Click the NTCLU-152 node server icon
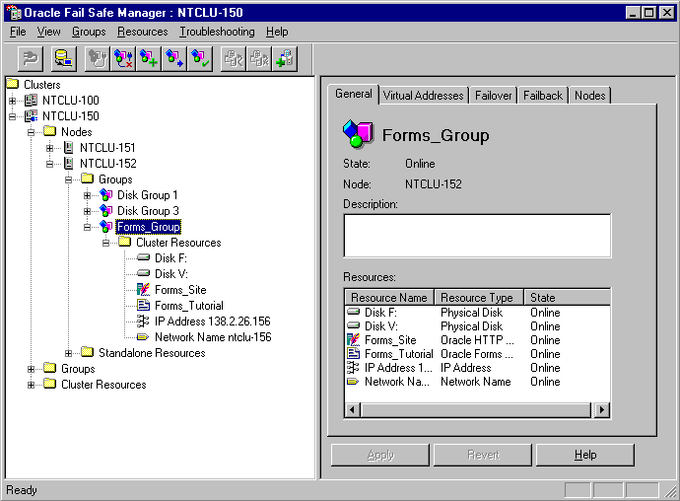 [x=69, y=164]
